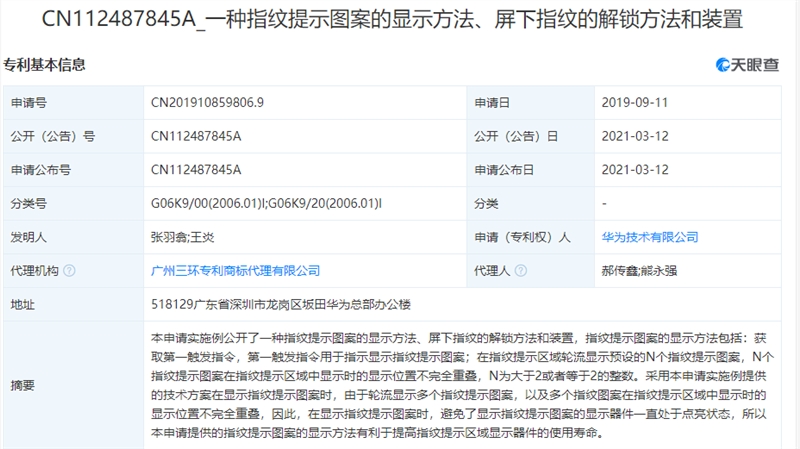The width and height of the screenshot is (800, 449).
Task: Click the 申请（专利权）人 label cell
Action: pos(531,237)
